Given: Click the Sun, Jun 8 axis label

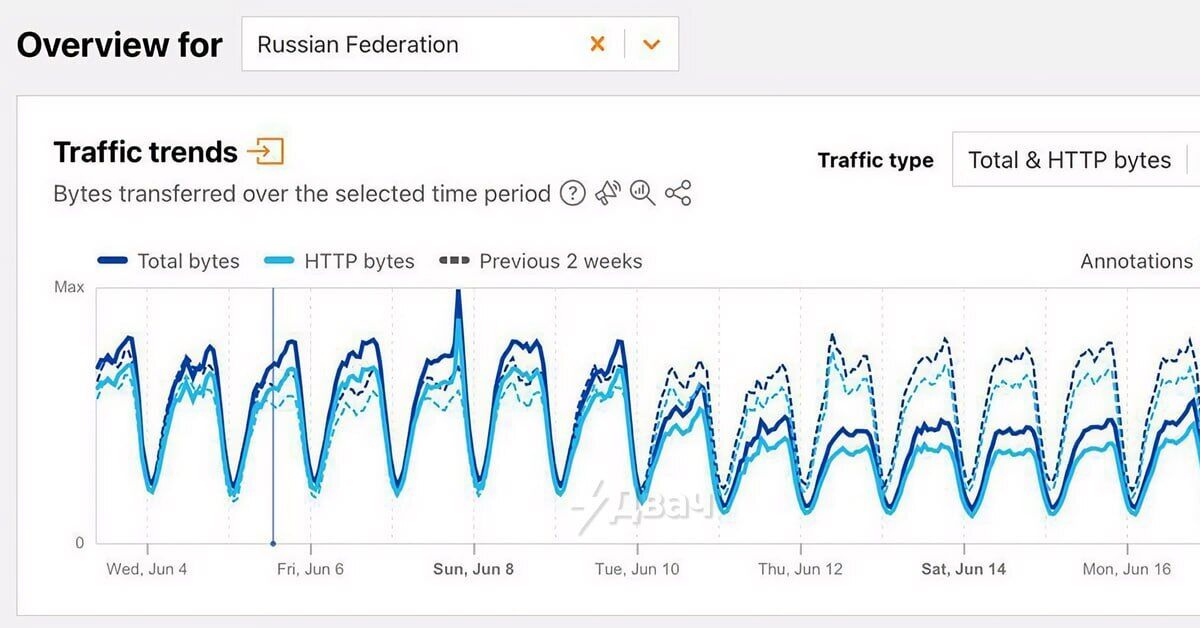Looking at the screenshot, I should pos(473,569).
